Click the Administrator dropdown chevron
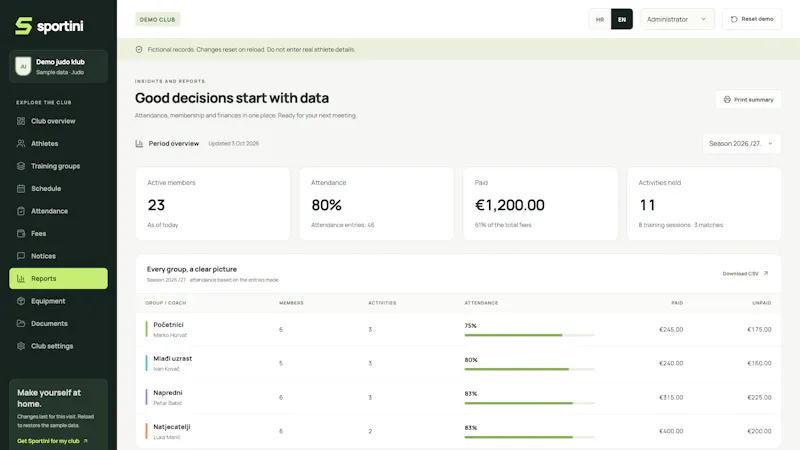 point(703,19)
